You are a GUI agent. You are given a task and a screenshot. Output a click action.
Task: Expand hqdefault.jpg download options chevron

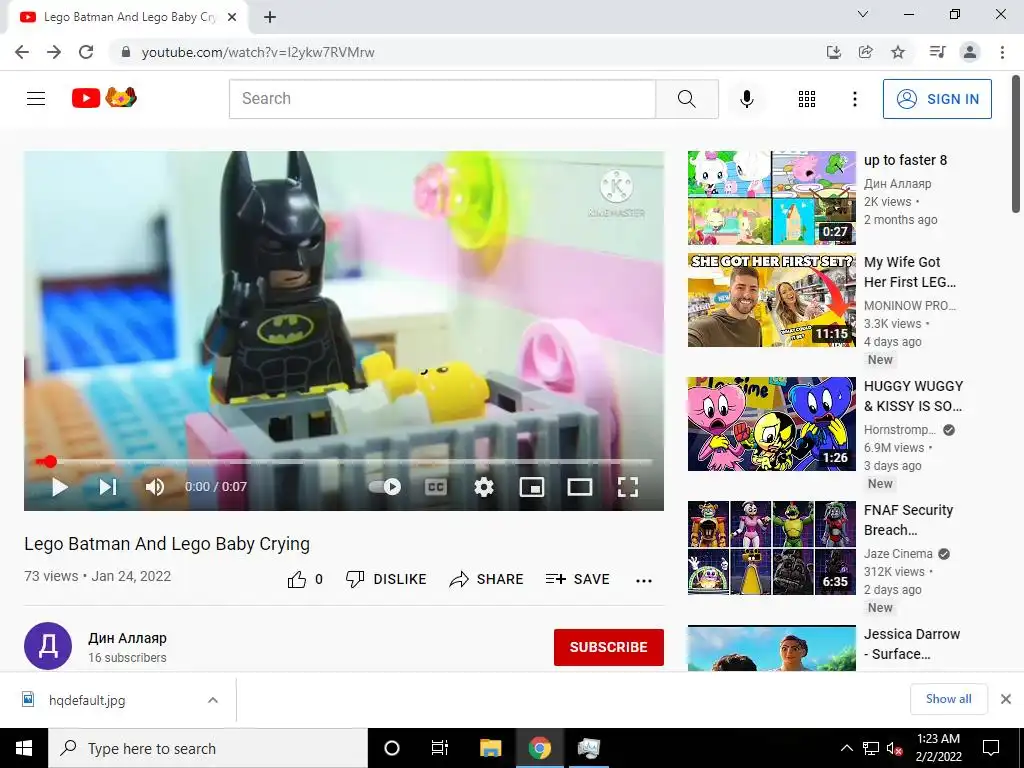pos(213,700)
